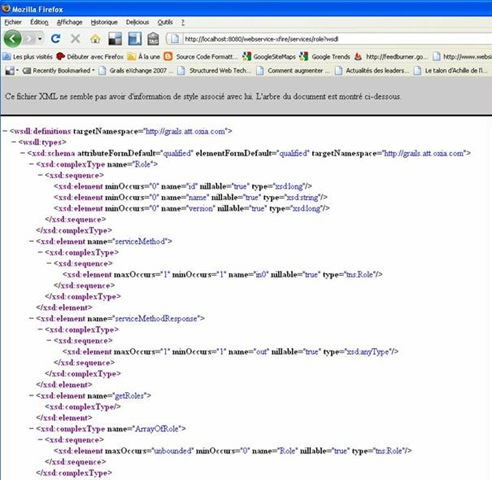
Task: Open the Fichier menu
Action: [x=13, y=22]
